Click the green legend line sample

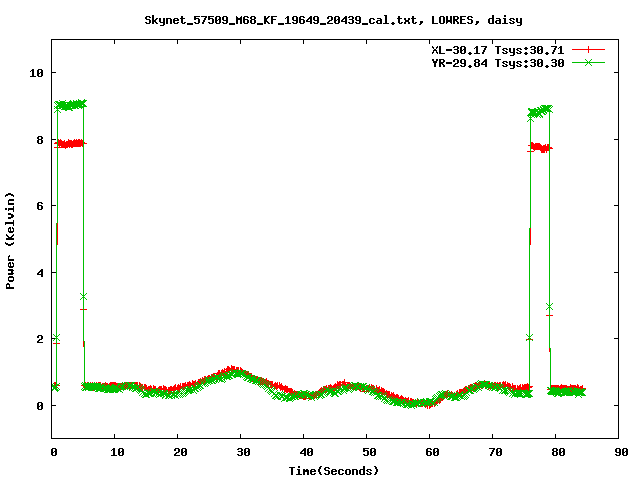point(588,62)
